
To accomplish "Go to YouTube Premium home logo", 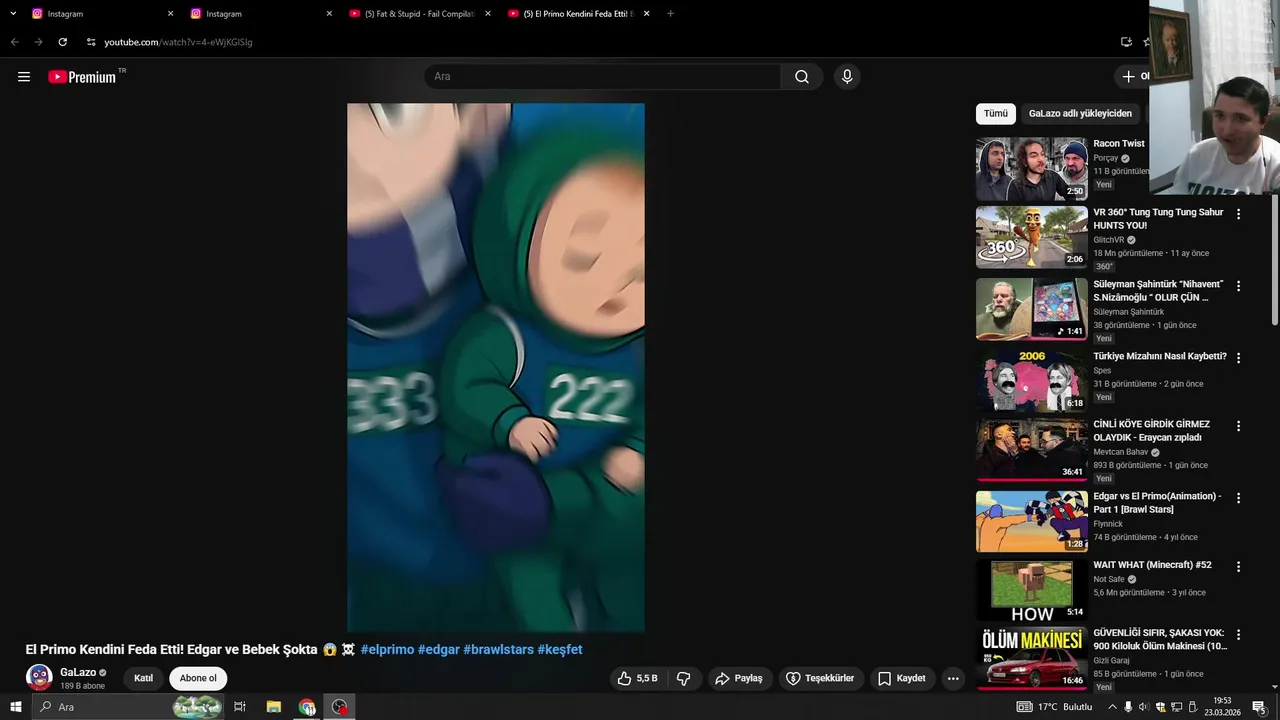I will pos(82,77).
